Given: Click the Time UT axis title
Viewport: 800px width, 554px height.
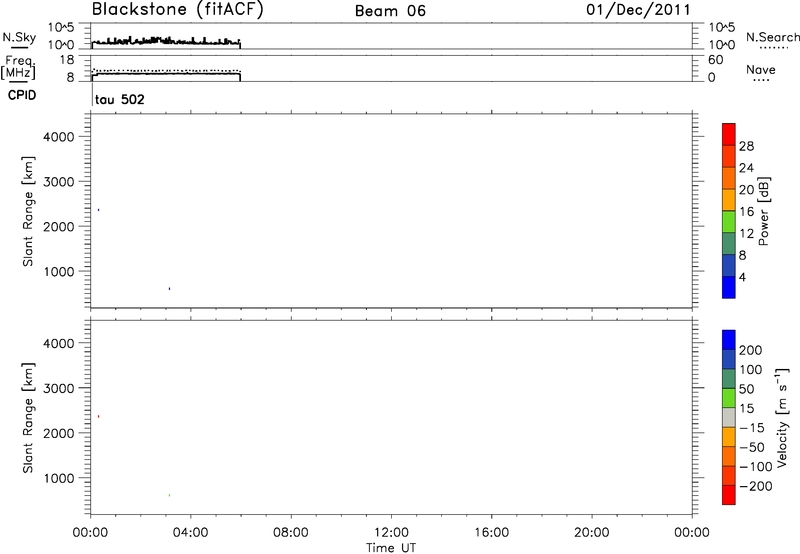Looking at the screenshot, I should [x=391, y=548].
